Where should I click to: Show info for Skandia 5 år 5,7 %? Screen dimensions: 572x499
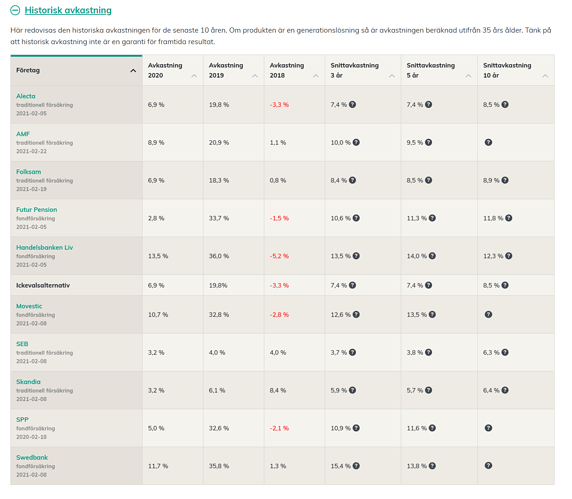tap(429, 390)
